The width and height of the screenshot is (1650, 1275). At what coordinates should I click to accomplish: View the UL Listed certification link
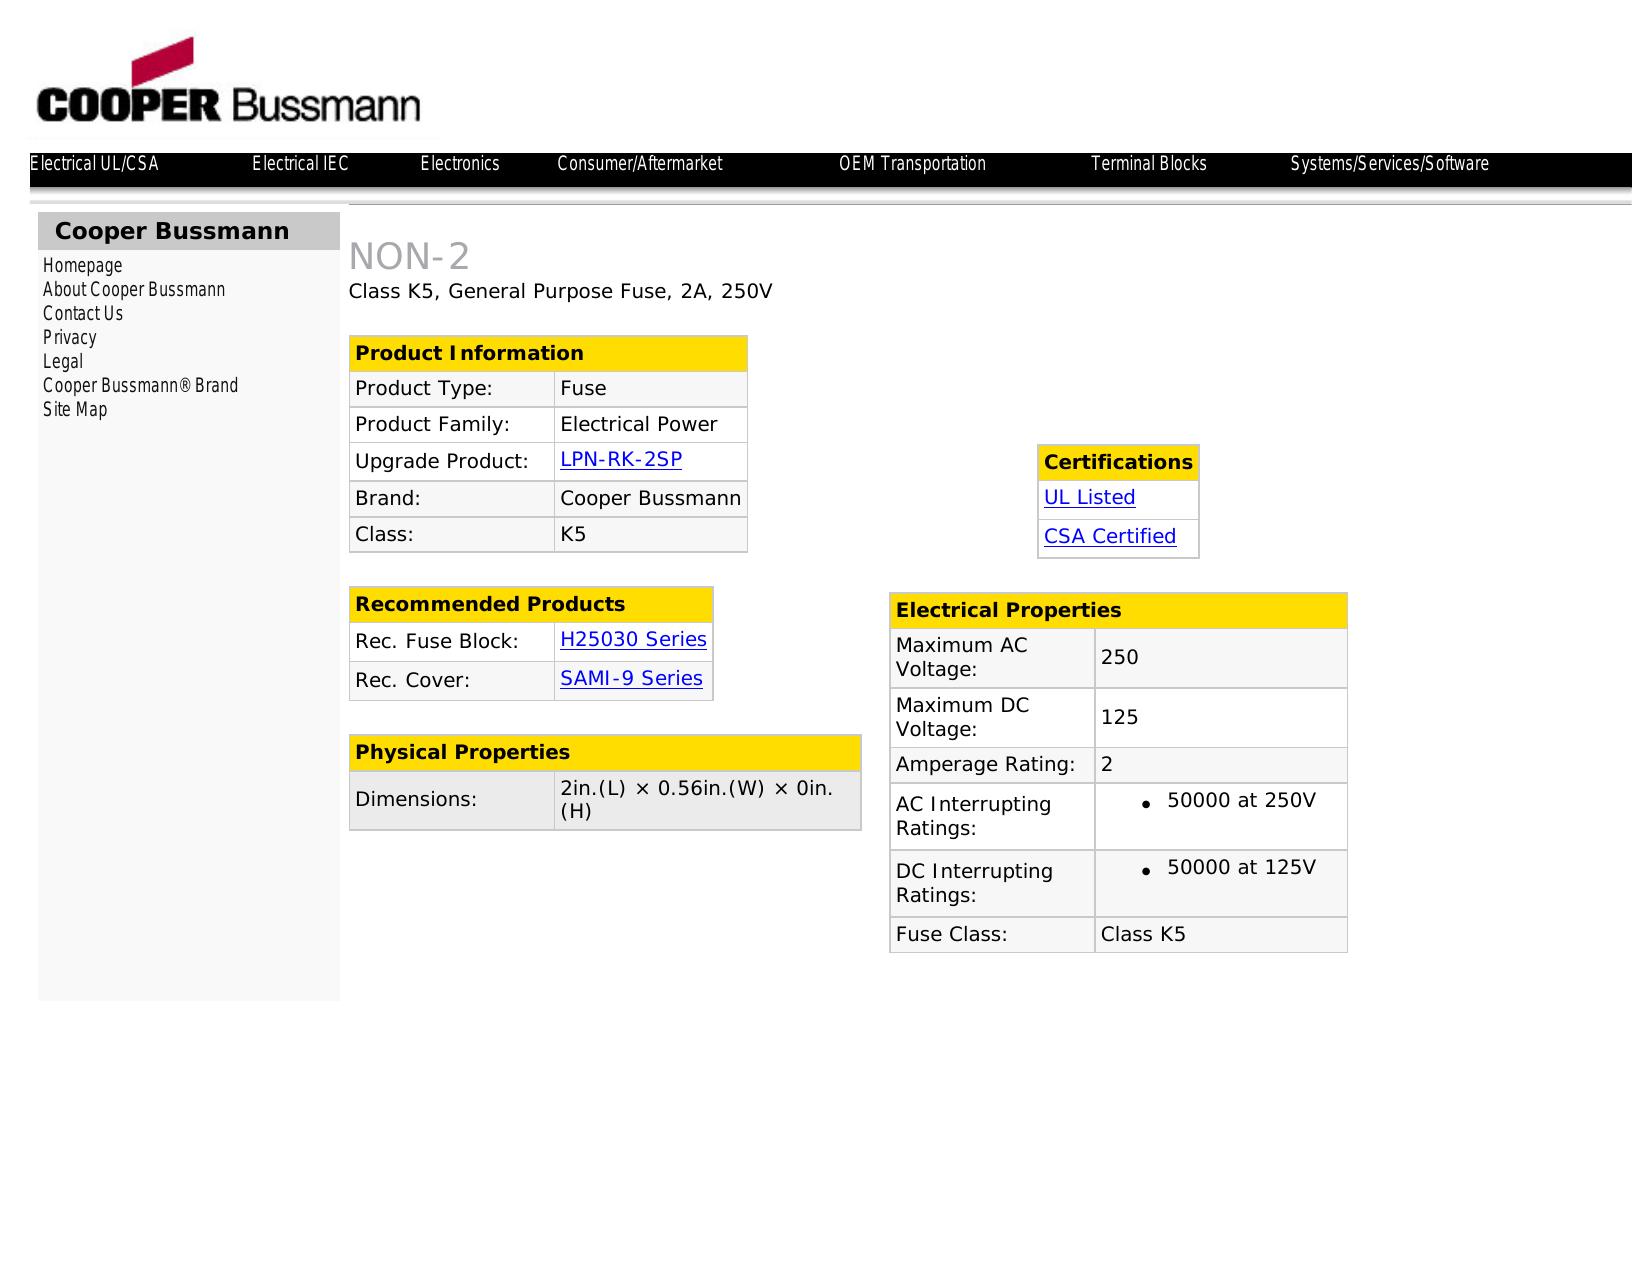tap(1089, 498)
